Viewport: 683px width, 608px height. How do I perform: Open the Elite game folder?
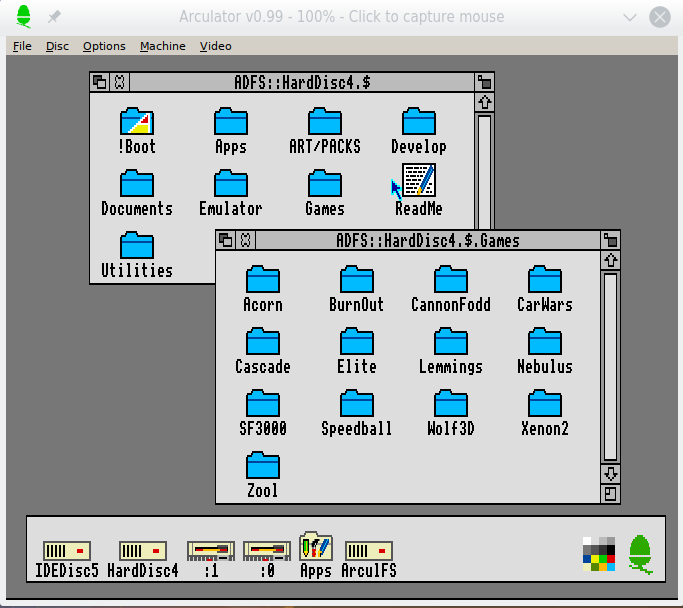point(356,342)
